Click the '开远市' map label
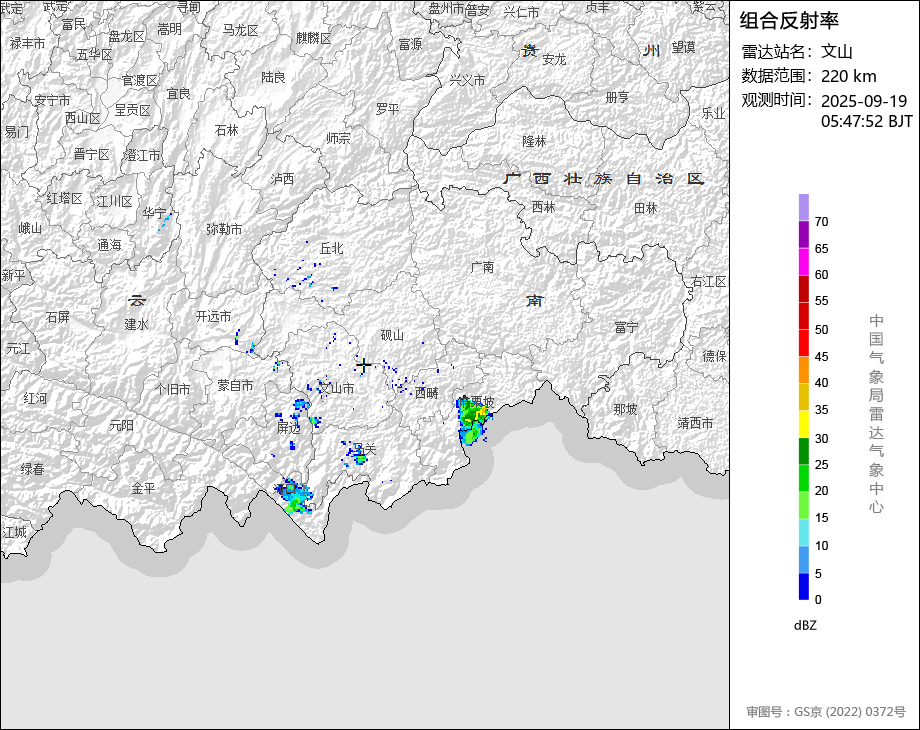The image size is (920, 730). point(214,316)
